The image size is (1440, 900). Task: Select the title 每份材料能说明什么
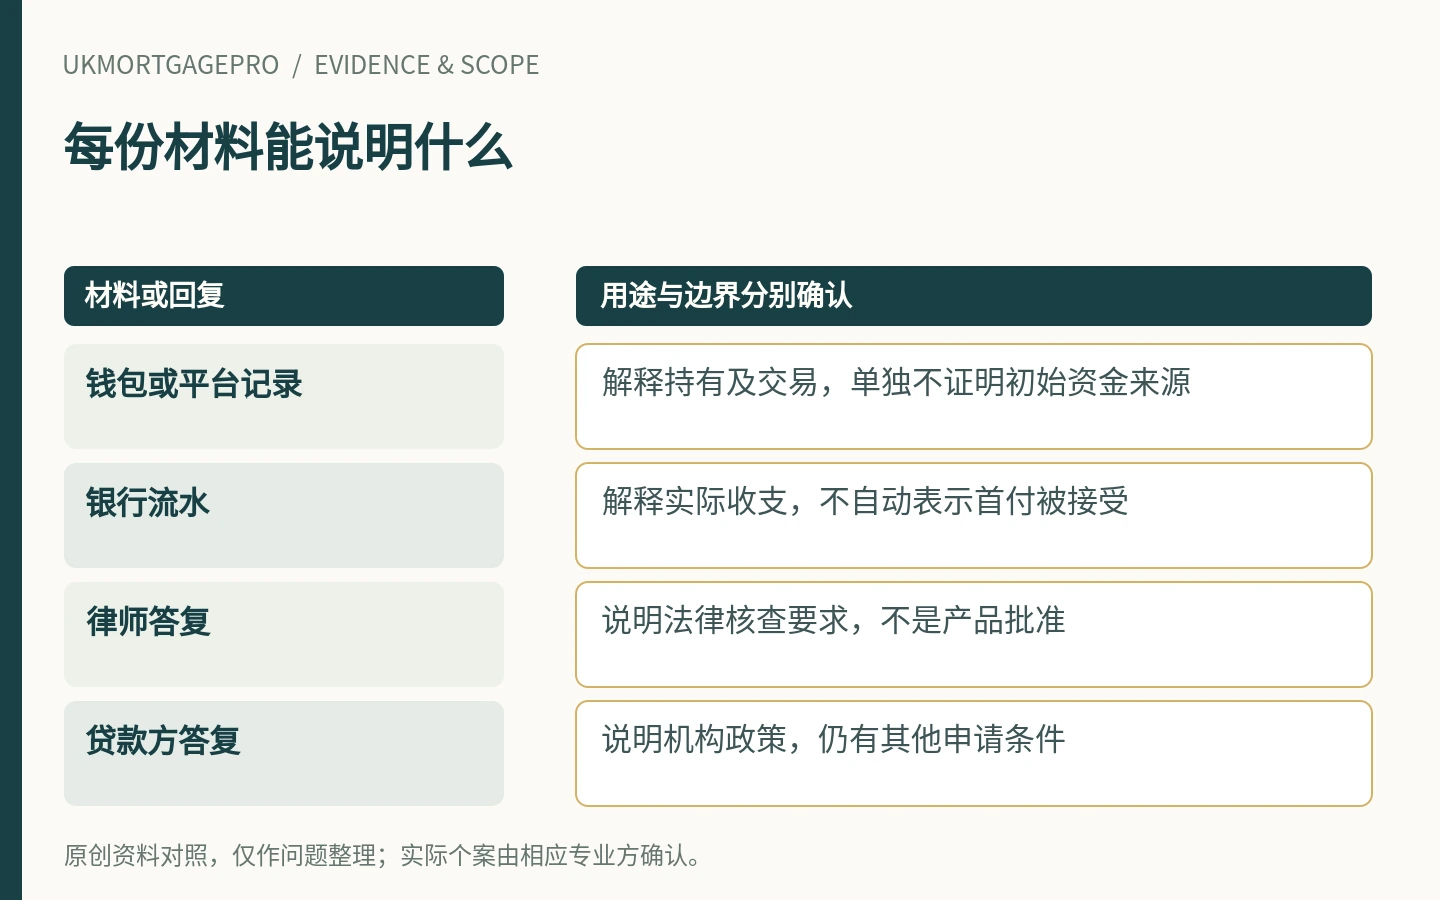pyautogui.click(x=288, y=147)
